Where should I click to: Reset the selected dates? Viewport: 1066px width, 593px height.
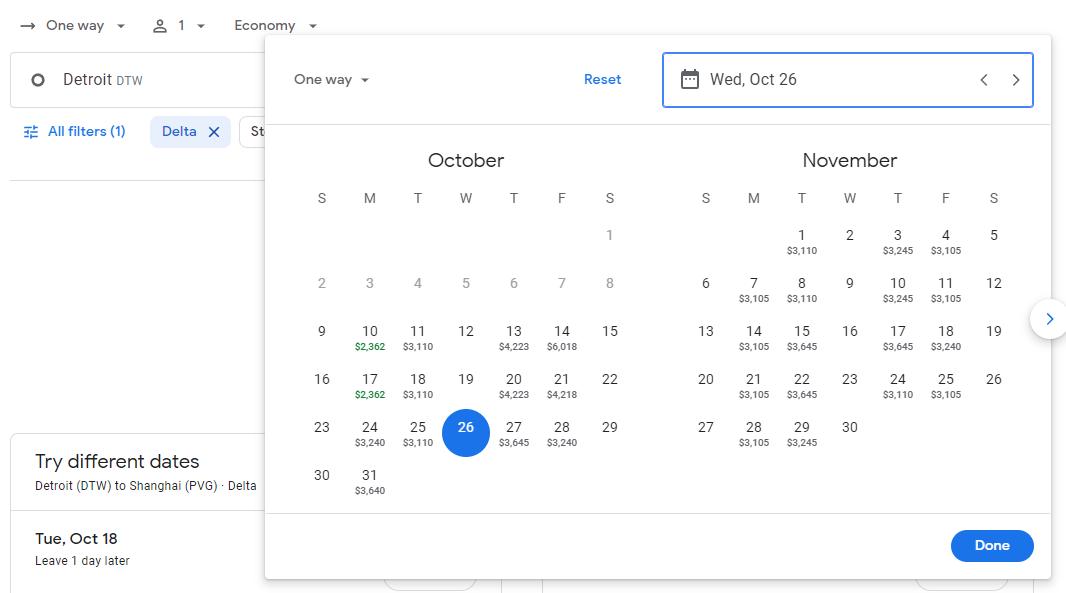(602, 80)
